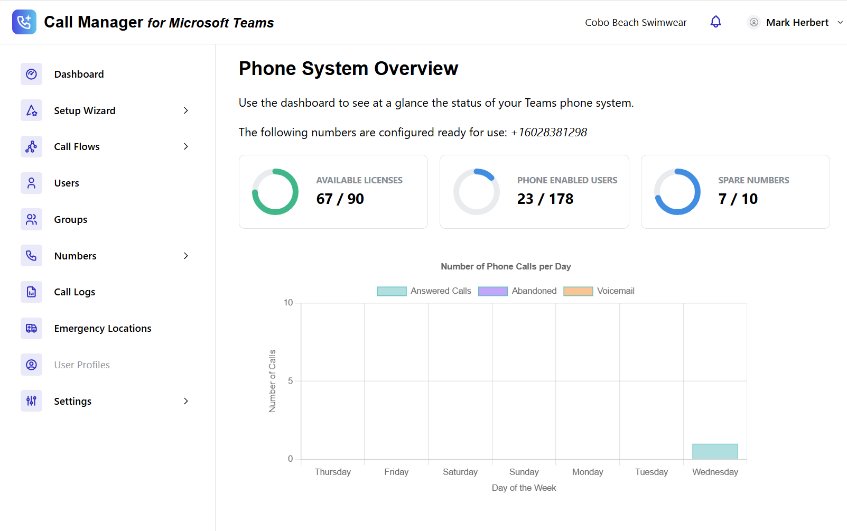Toggle Voicemail series in chart legend
847x531 pixels.
[x=599, y=291]
